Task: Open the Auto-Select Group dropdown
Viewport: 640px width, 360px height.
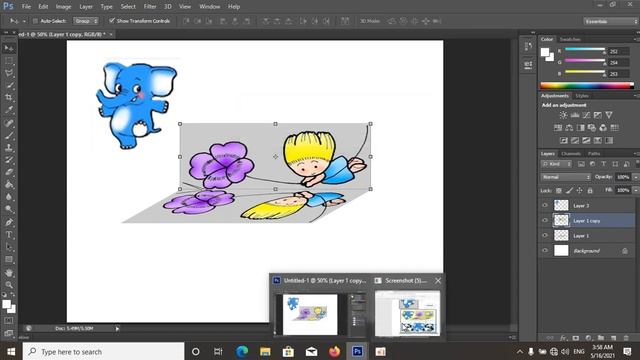Action: (x=86, y=21)
